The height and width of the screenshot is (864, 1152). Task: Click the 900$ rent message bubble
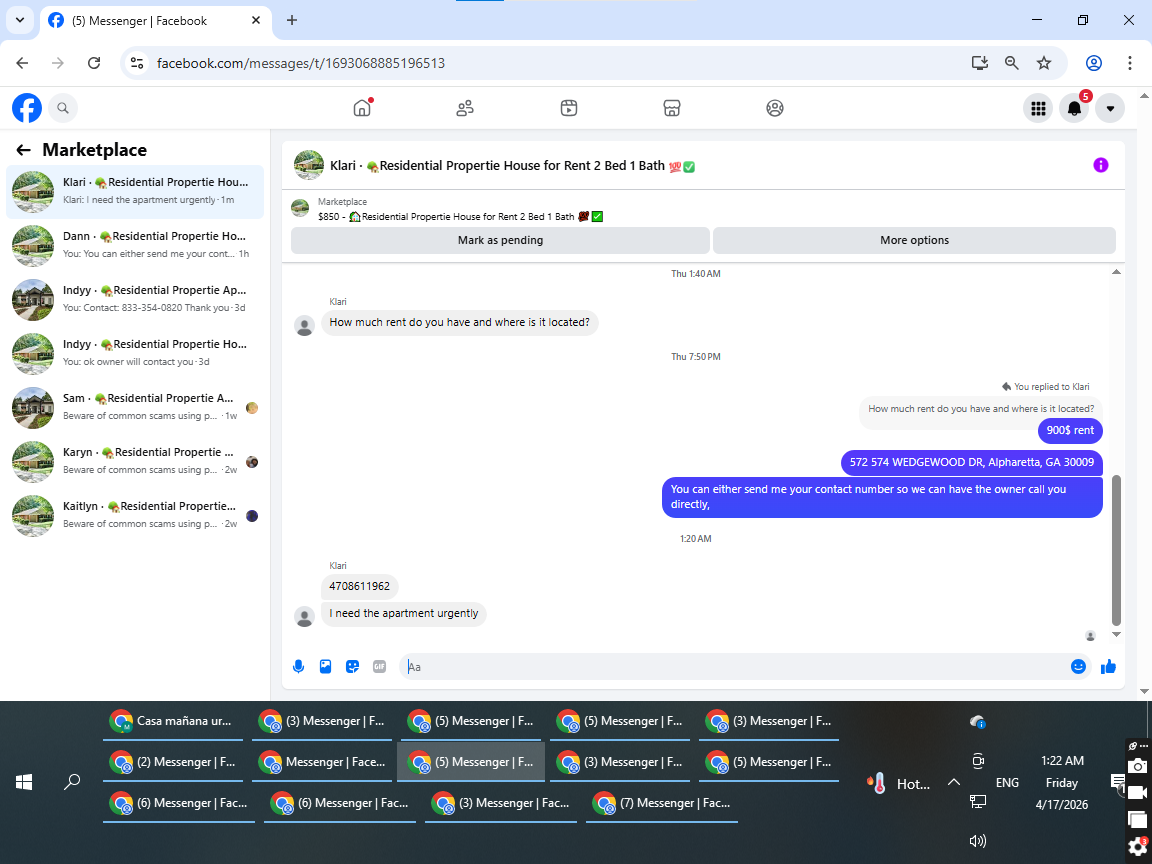tap(1070, 431)
